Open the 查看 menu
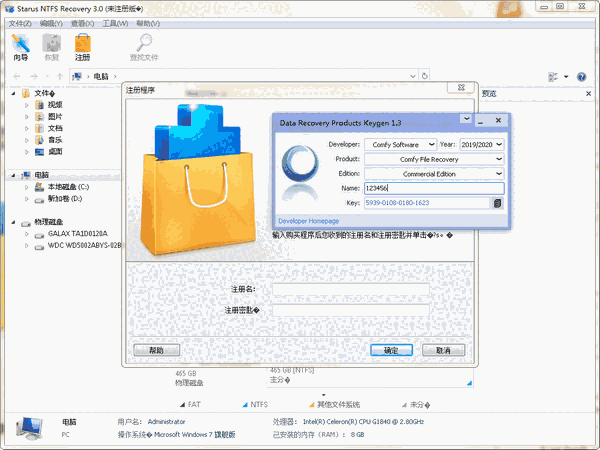 [x=82, y=23]
